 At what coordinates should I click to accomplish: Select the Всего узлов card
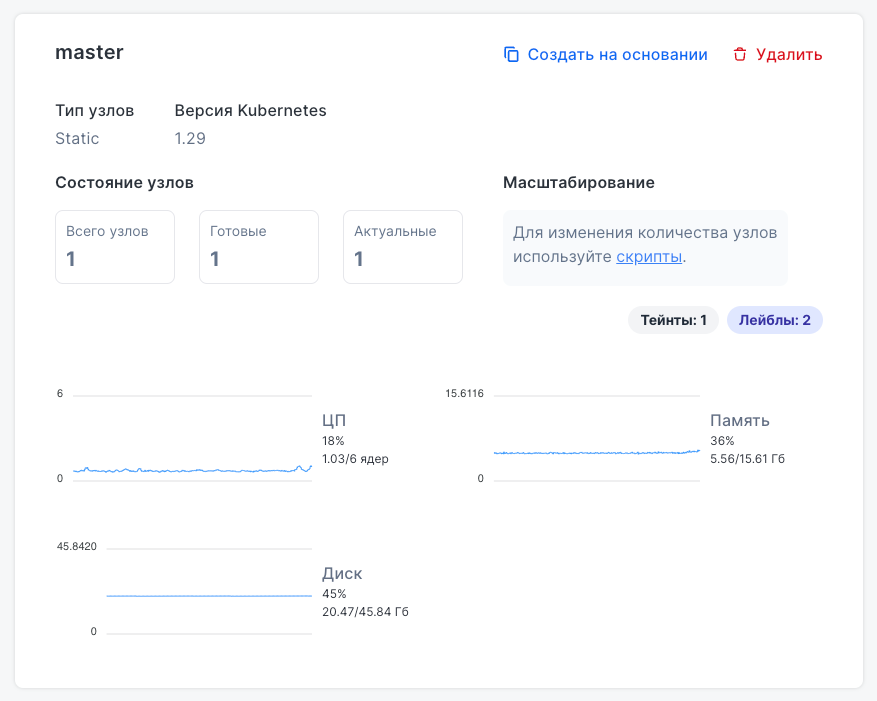pyautogui.click(x=115, y=247)
